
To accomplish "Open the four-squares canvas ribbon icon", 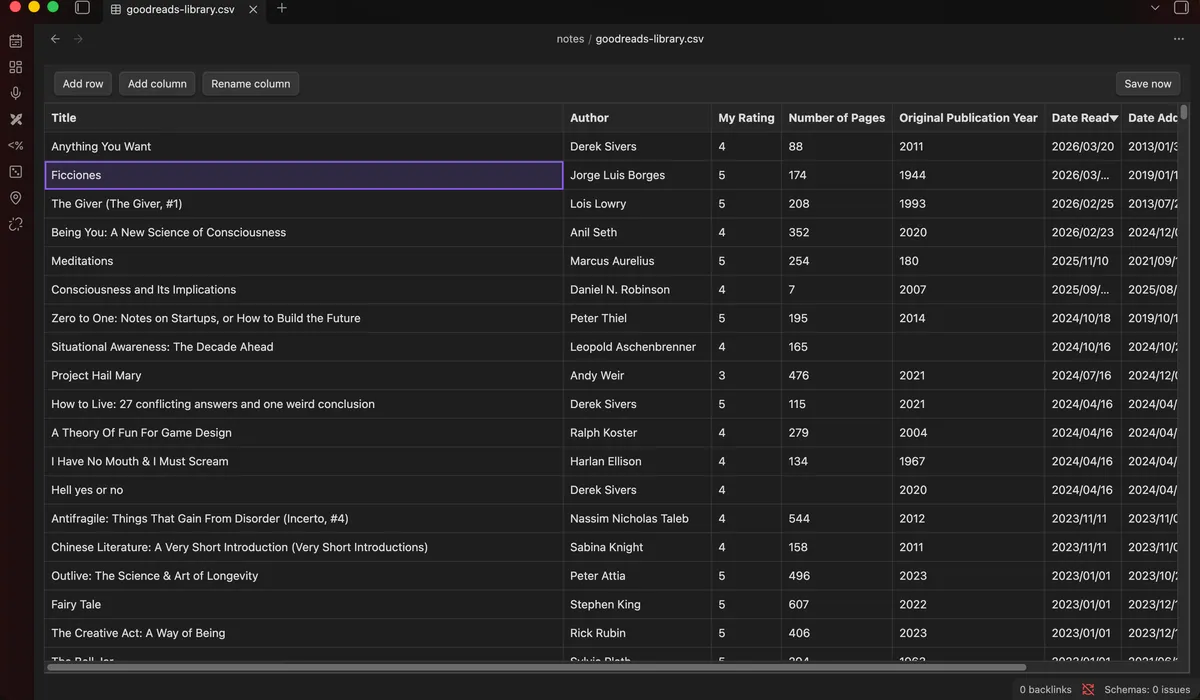I will (x=15, y=67).
